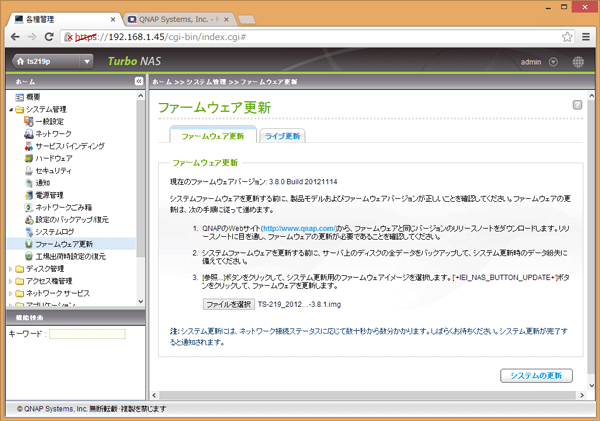600x421 pixels.
Task: Click the 工場出荷時設定の復元 icon
Action: 29,256
